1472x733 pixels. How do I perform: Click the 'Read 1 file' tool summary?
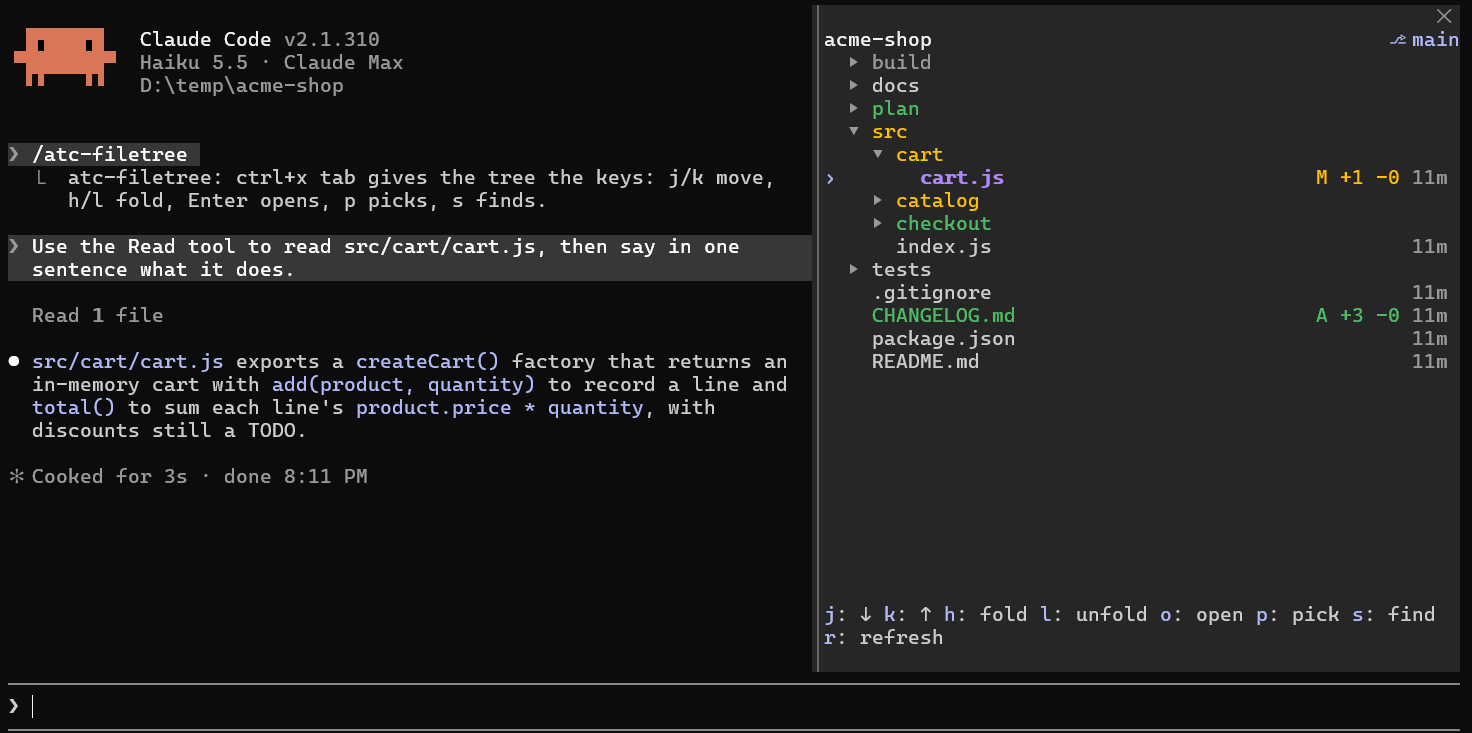(x=98, y=316)
